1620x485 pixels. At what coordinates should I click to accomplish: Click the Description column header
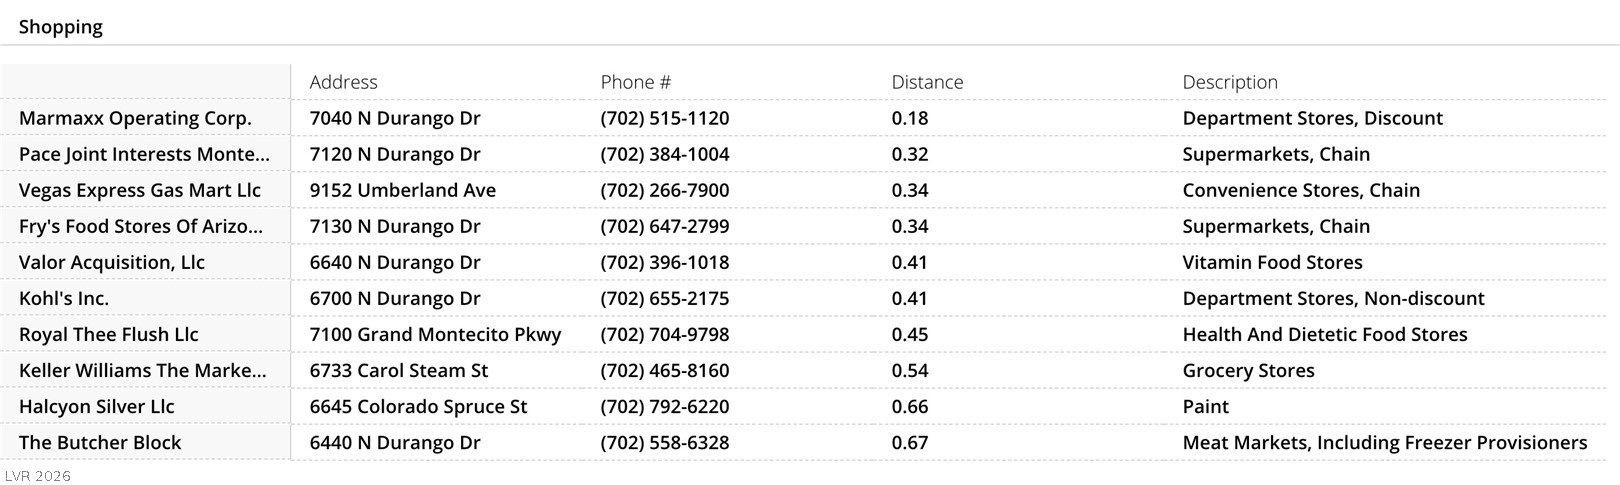(x=1229, y=82)
